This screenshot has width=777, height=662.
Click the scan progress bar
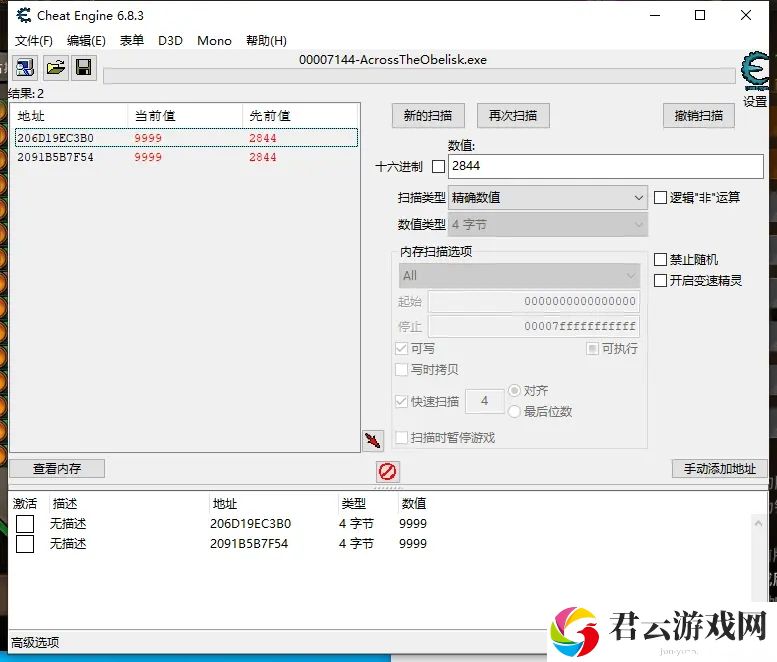419,76
